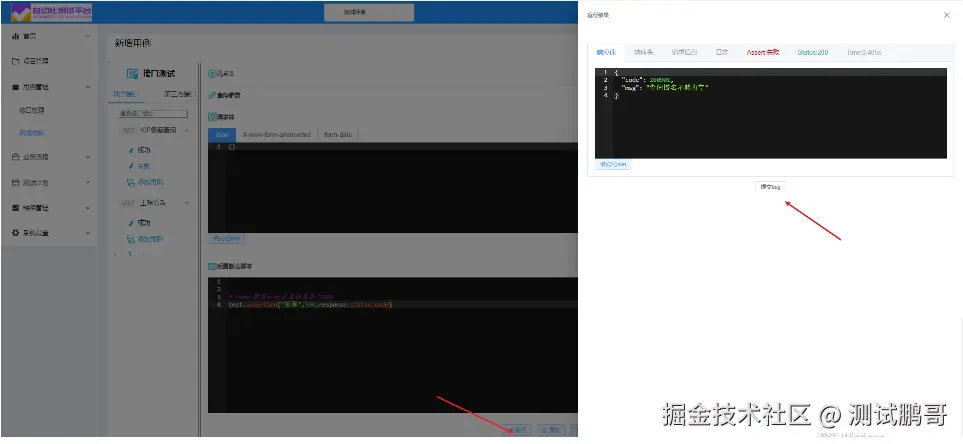
Task: Switch to the 第三方接口 tab
Action: pyautogui.click(x=179, y=95)
